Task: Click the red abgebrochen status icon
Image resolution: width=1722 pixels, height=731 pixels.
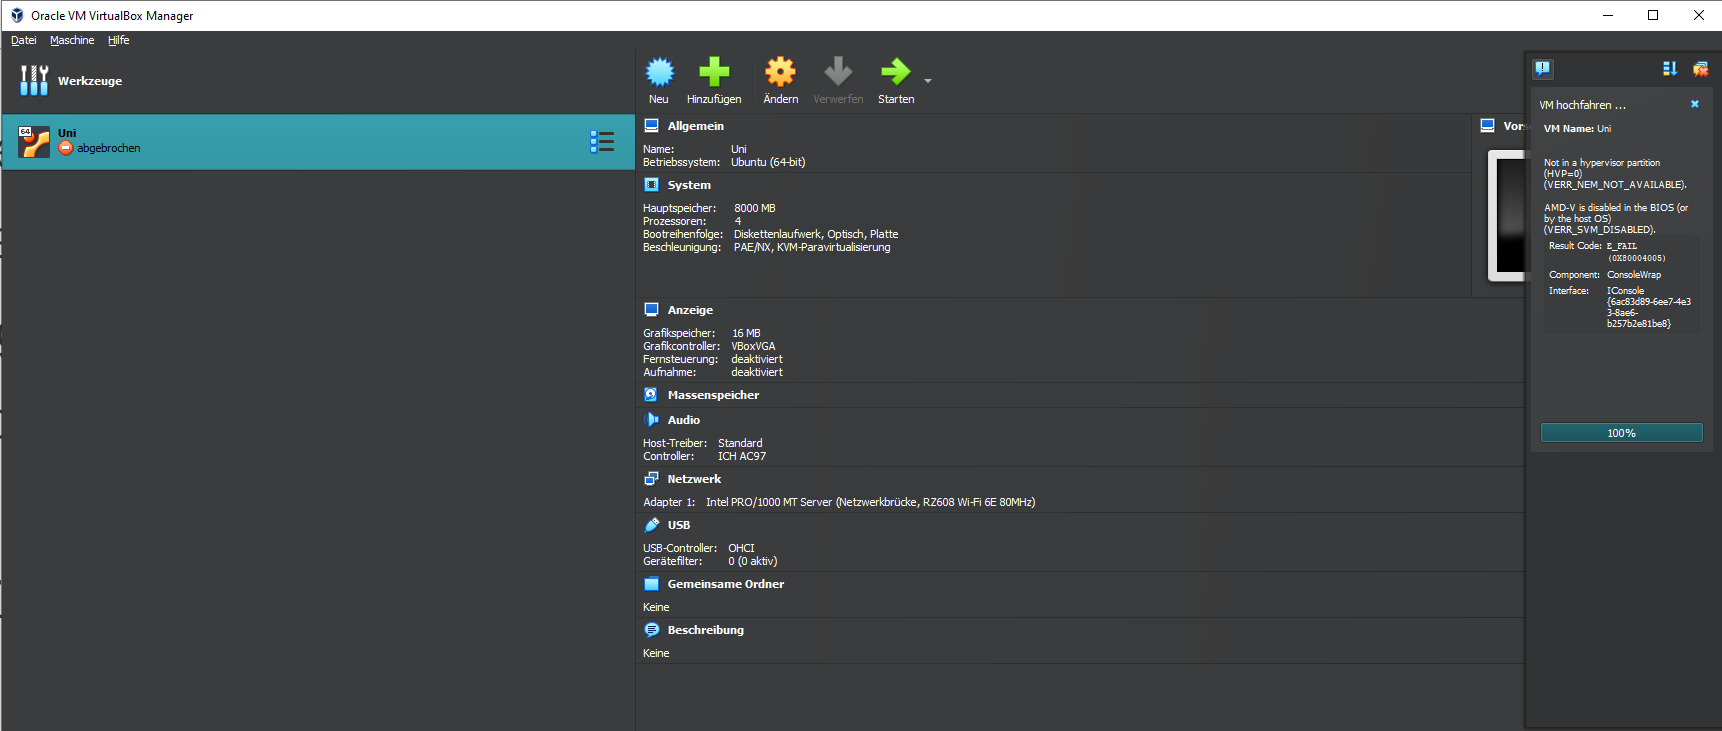Action: tap(66, 148)
